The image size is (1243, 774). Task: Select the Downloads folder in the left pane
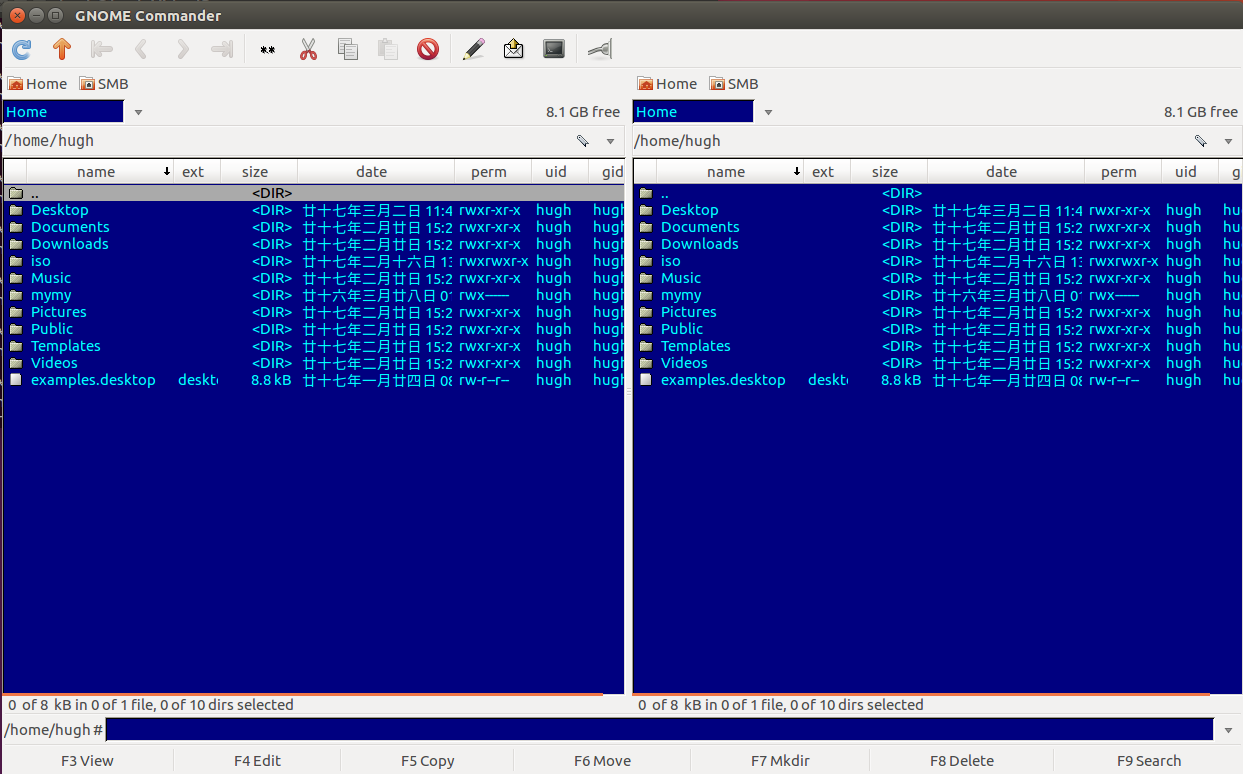[69, 244]
